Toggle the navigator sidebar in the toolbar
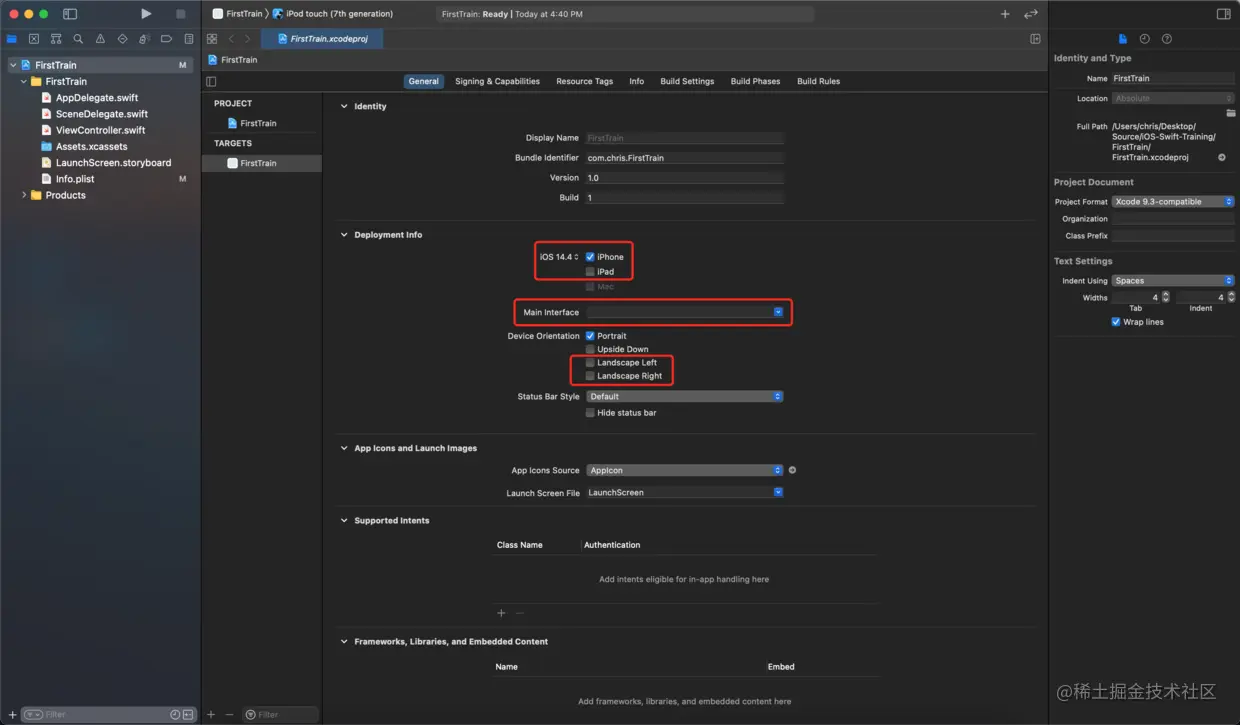Image resolution: width=1240 pixels, height=725 pixels. (x=70, y=14)
